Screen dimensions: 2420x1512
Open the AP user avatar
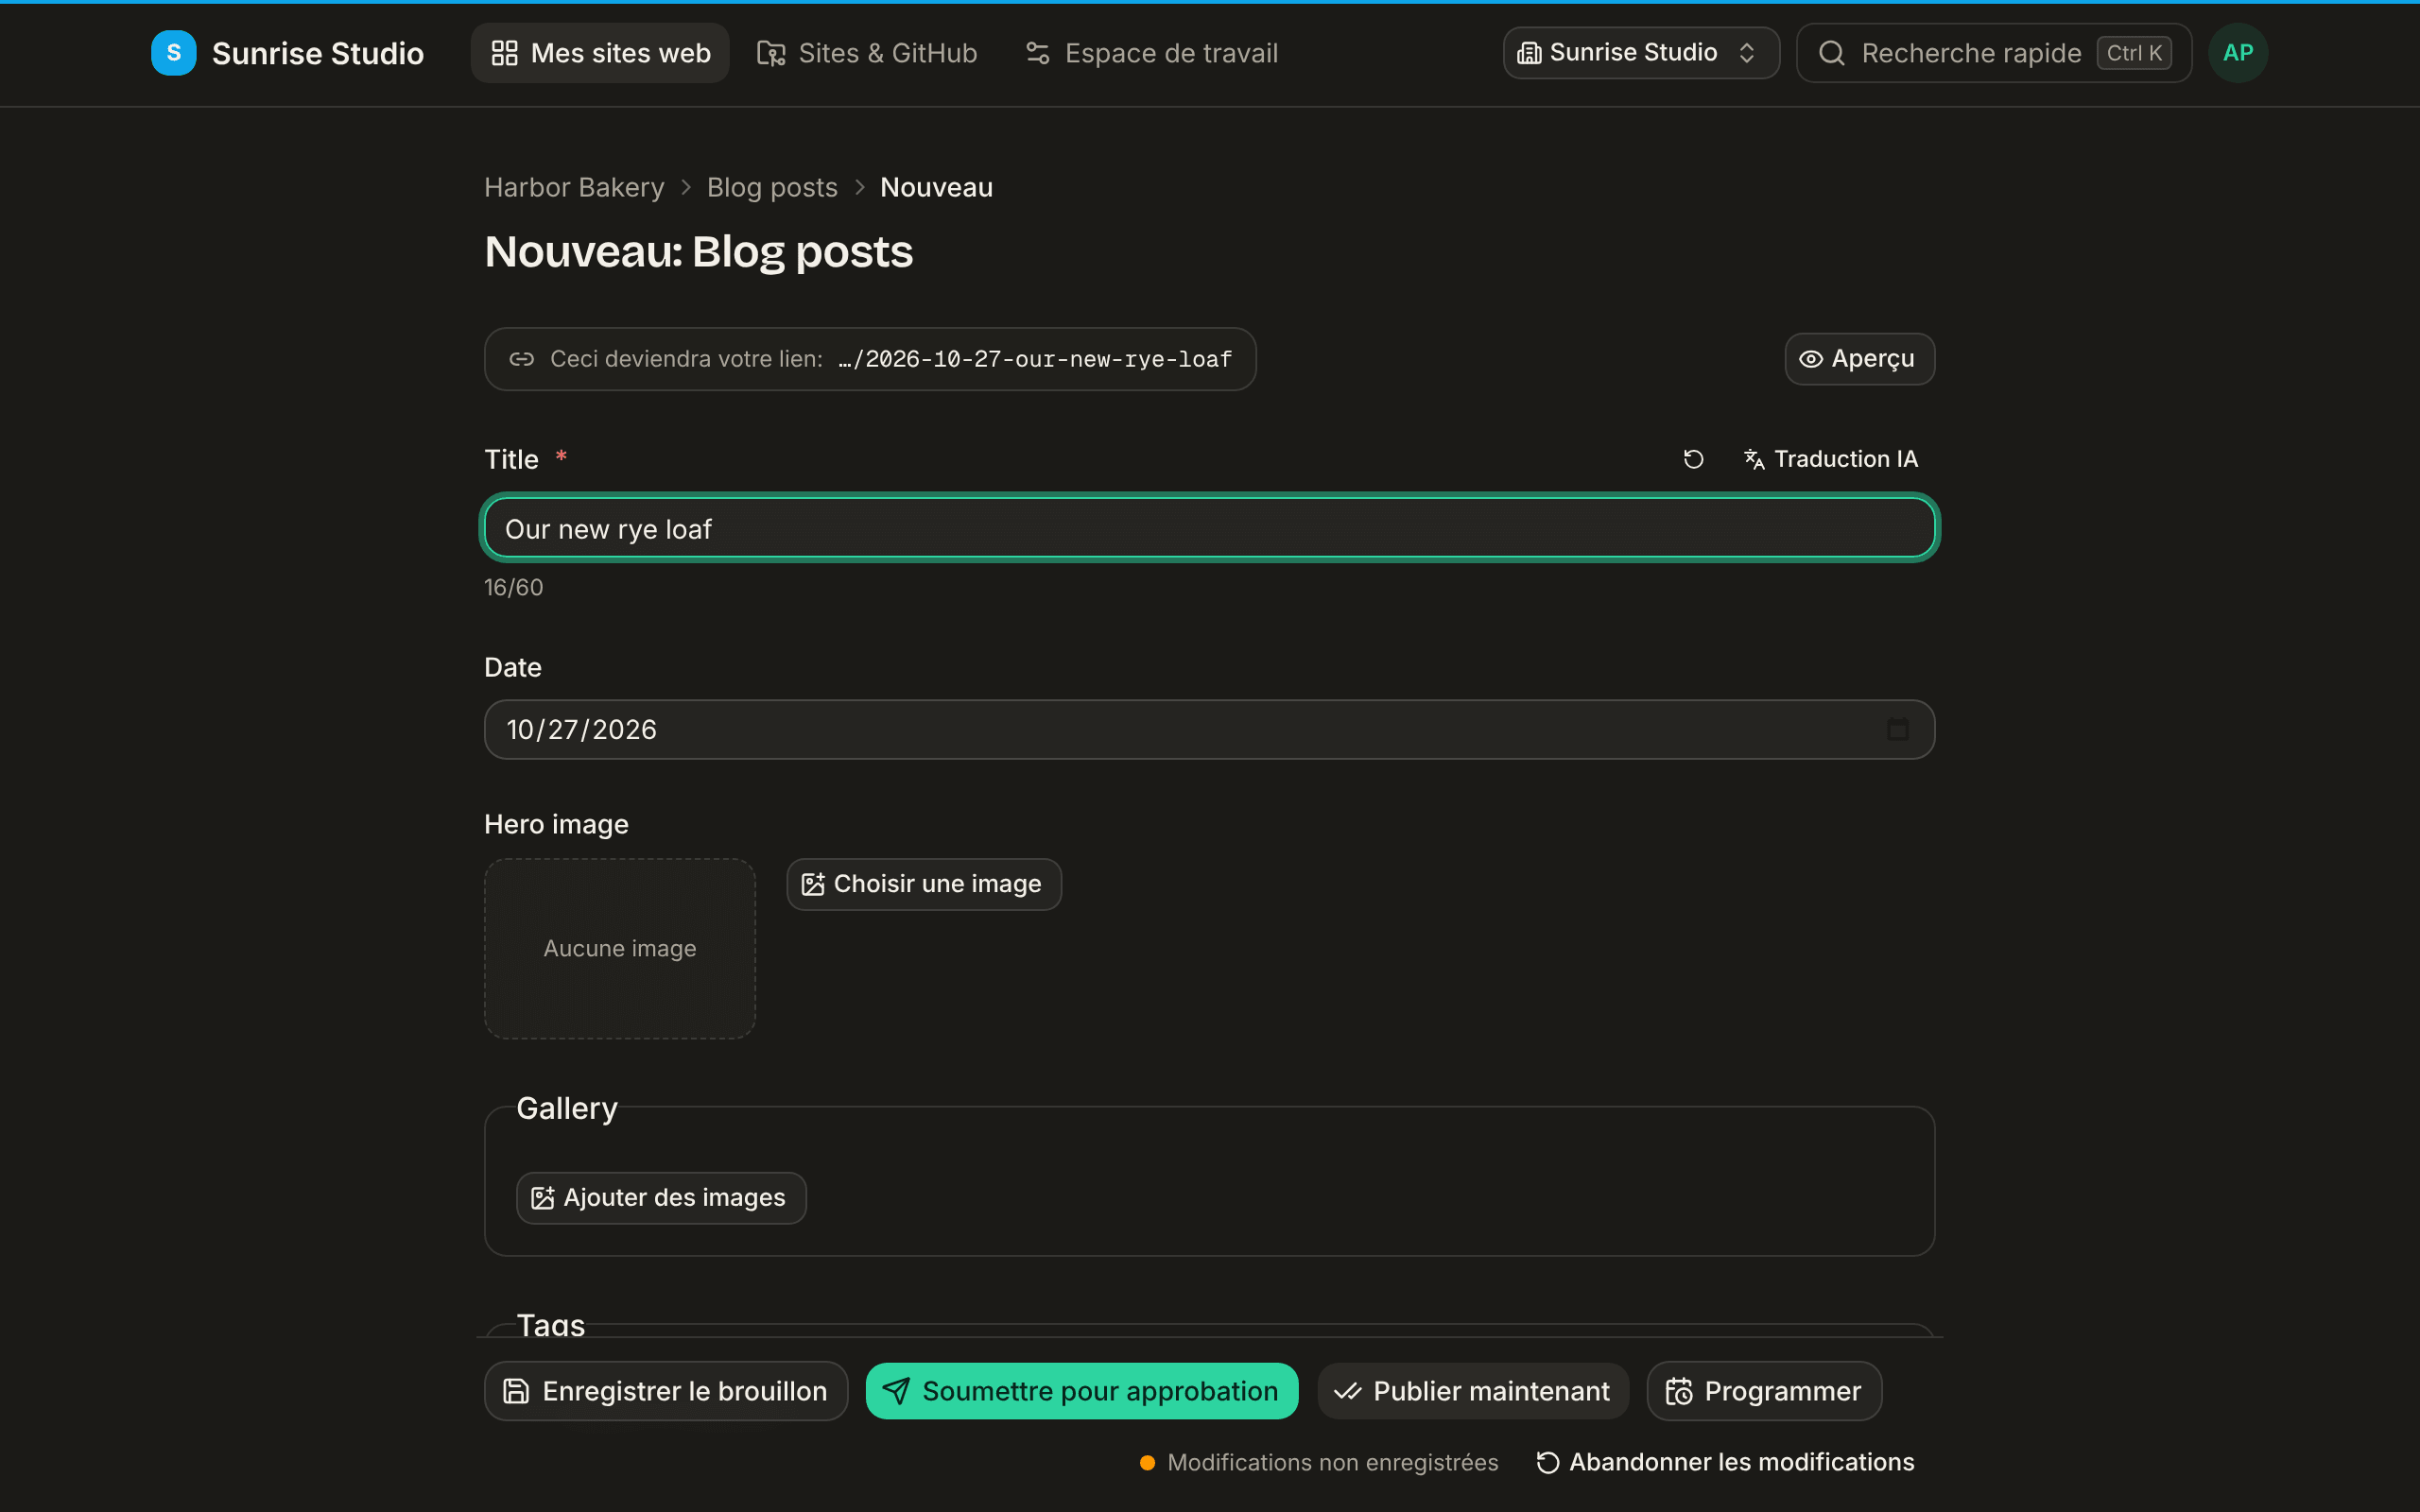2238,53
